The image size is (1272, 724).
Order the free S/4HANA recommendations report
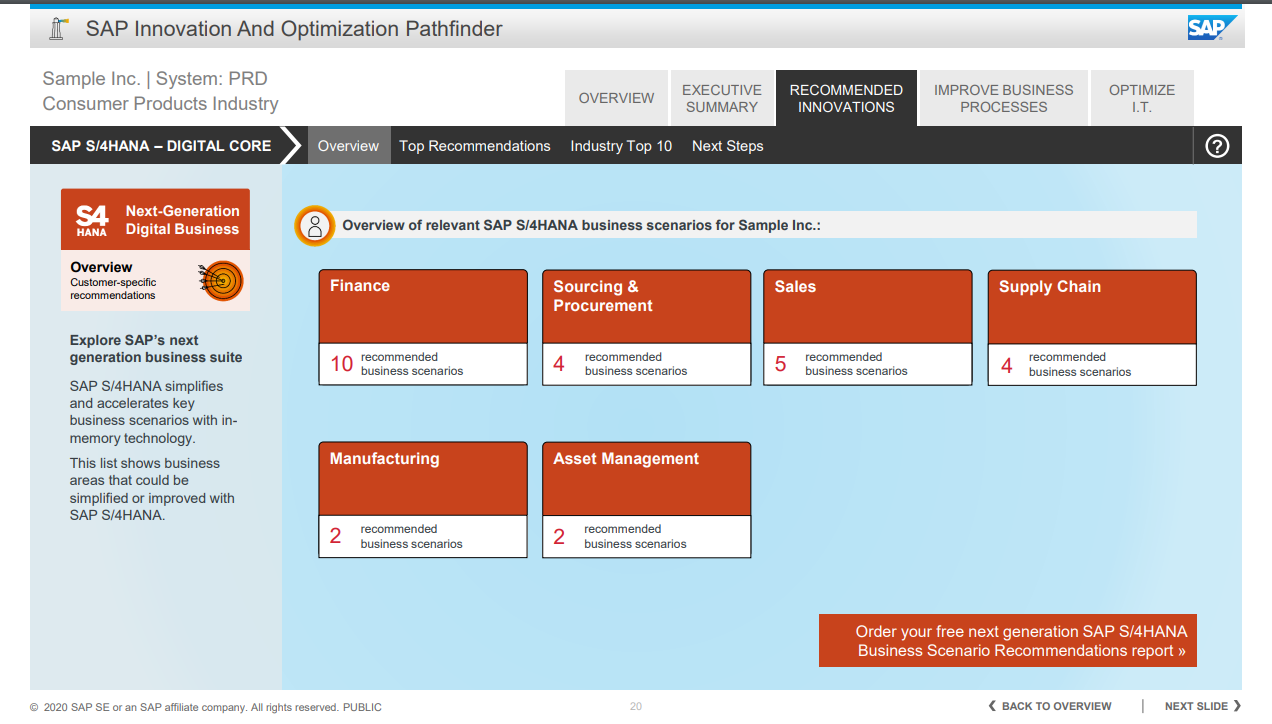coord(1008,641)
